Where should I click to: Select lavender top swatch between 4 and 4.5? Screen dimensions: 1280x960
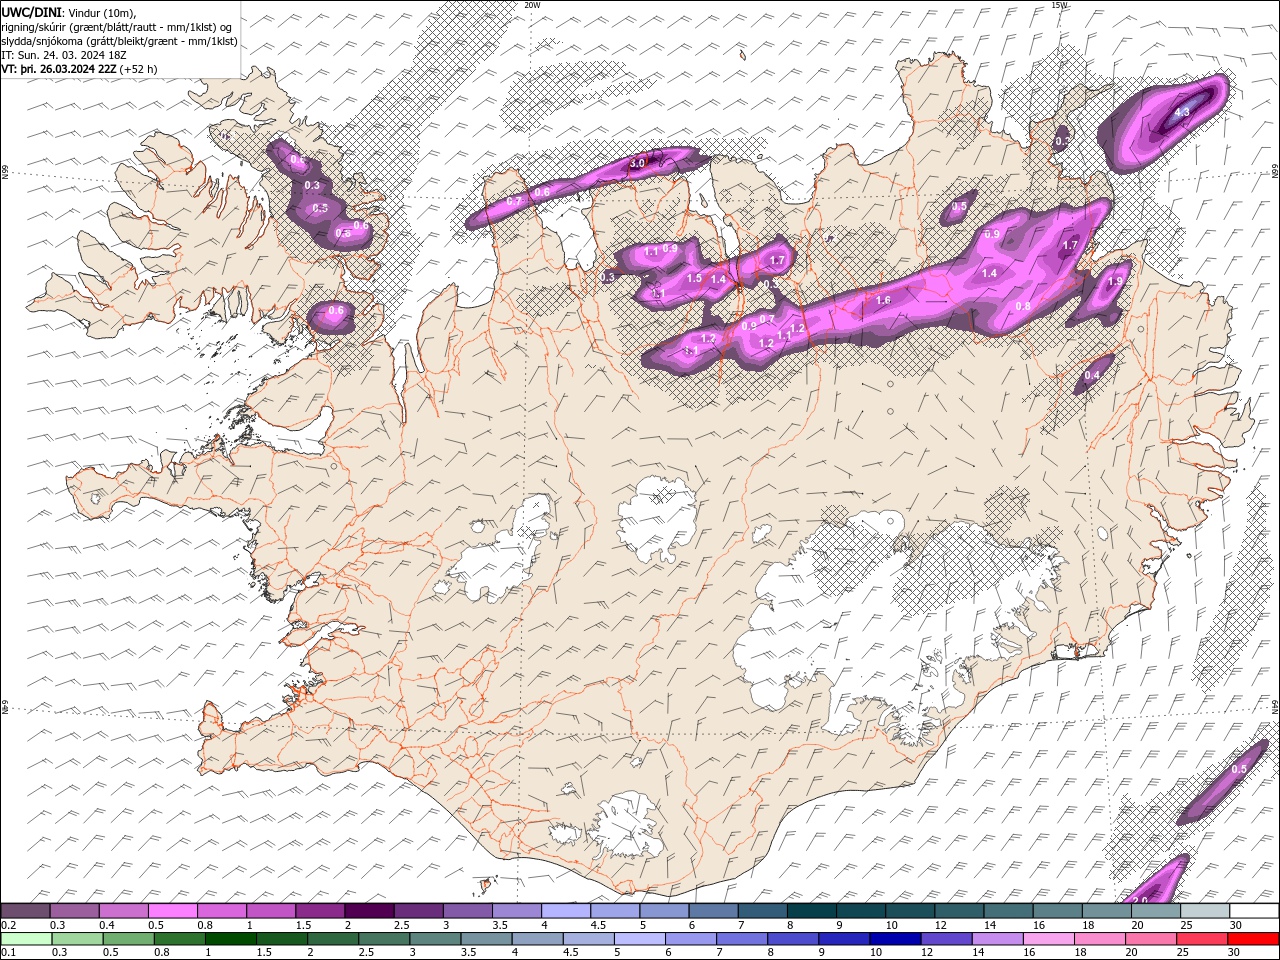click(x=565, y=911)
